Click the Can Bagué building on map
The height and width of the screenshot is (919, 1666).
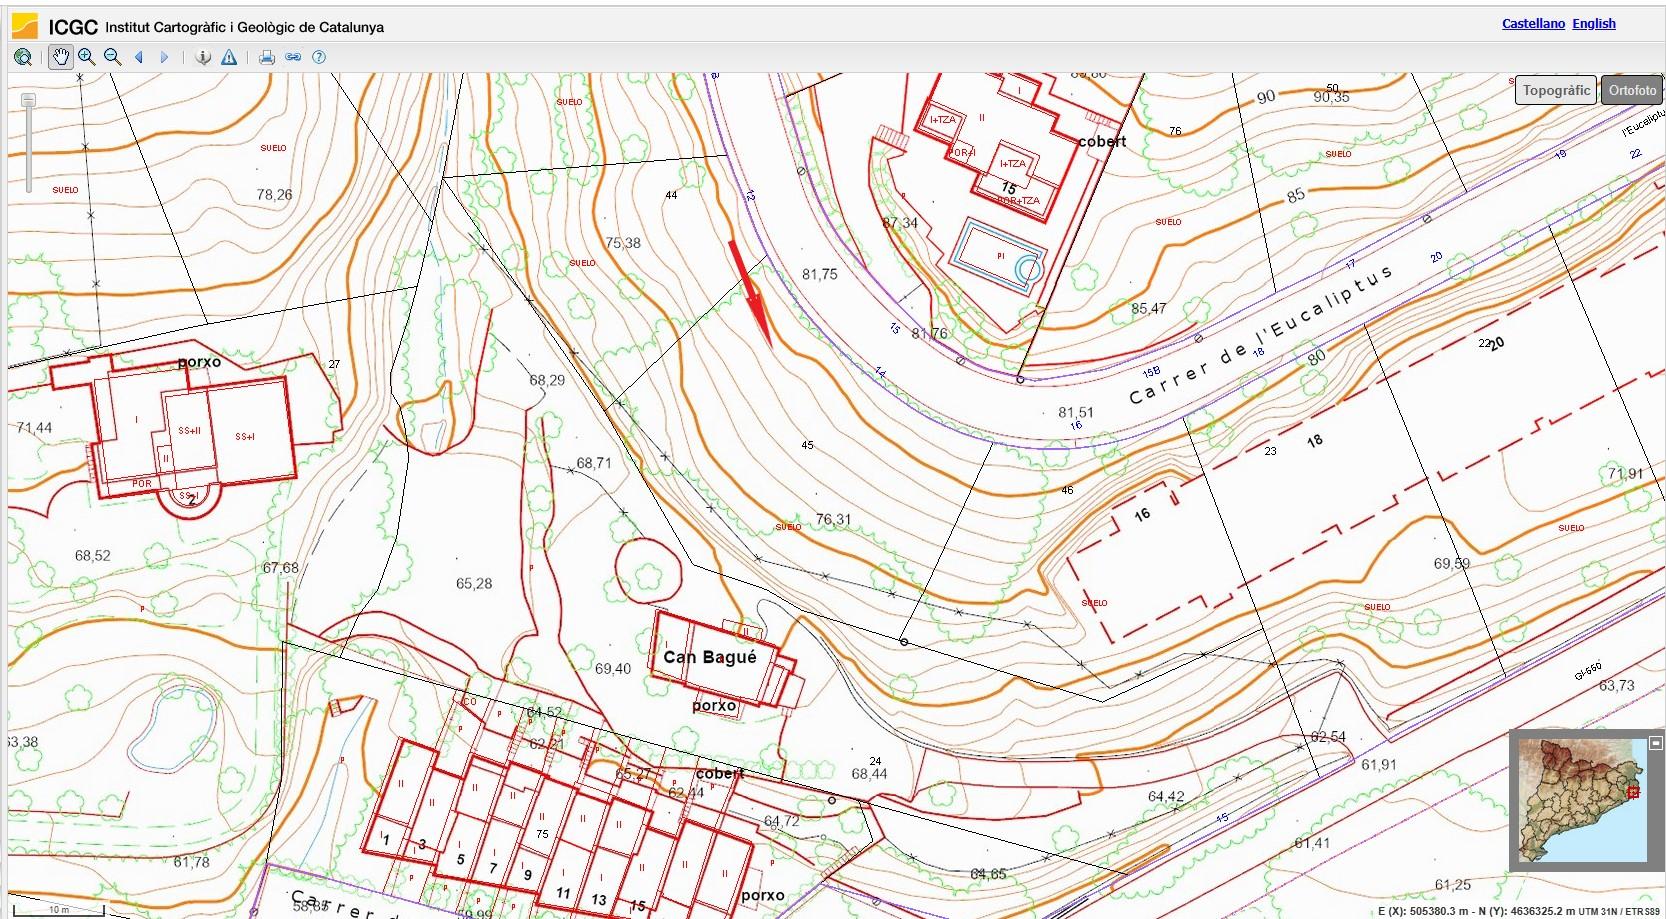710,657
